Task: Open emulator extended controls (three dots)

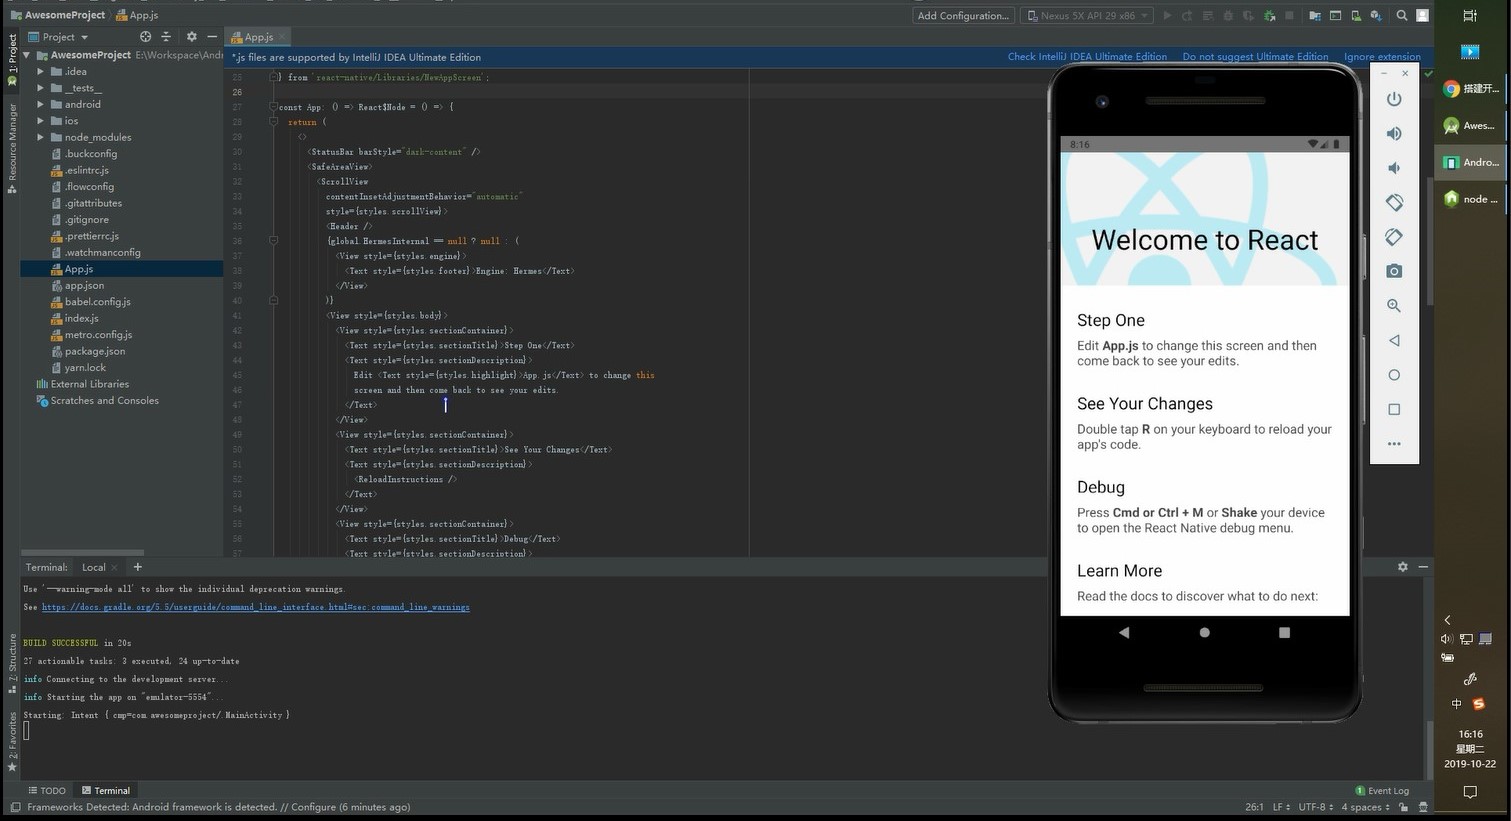Action: (1394, 443)
